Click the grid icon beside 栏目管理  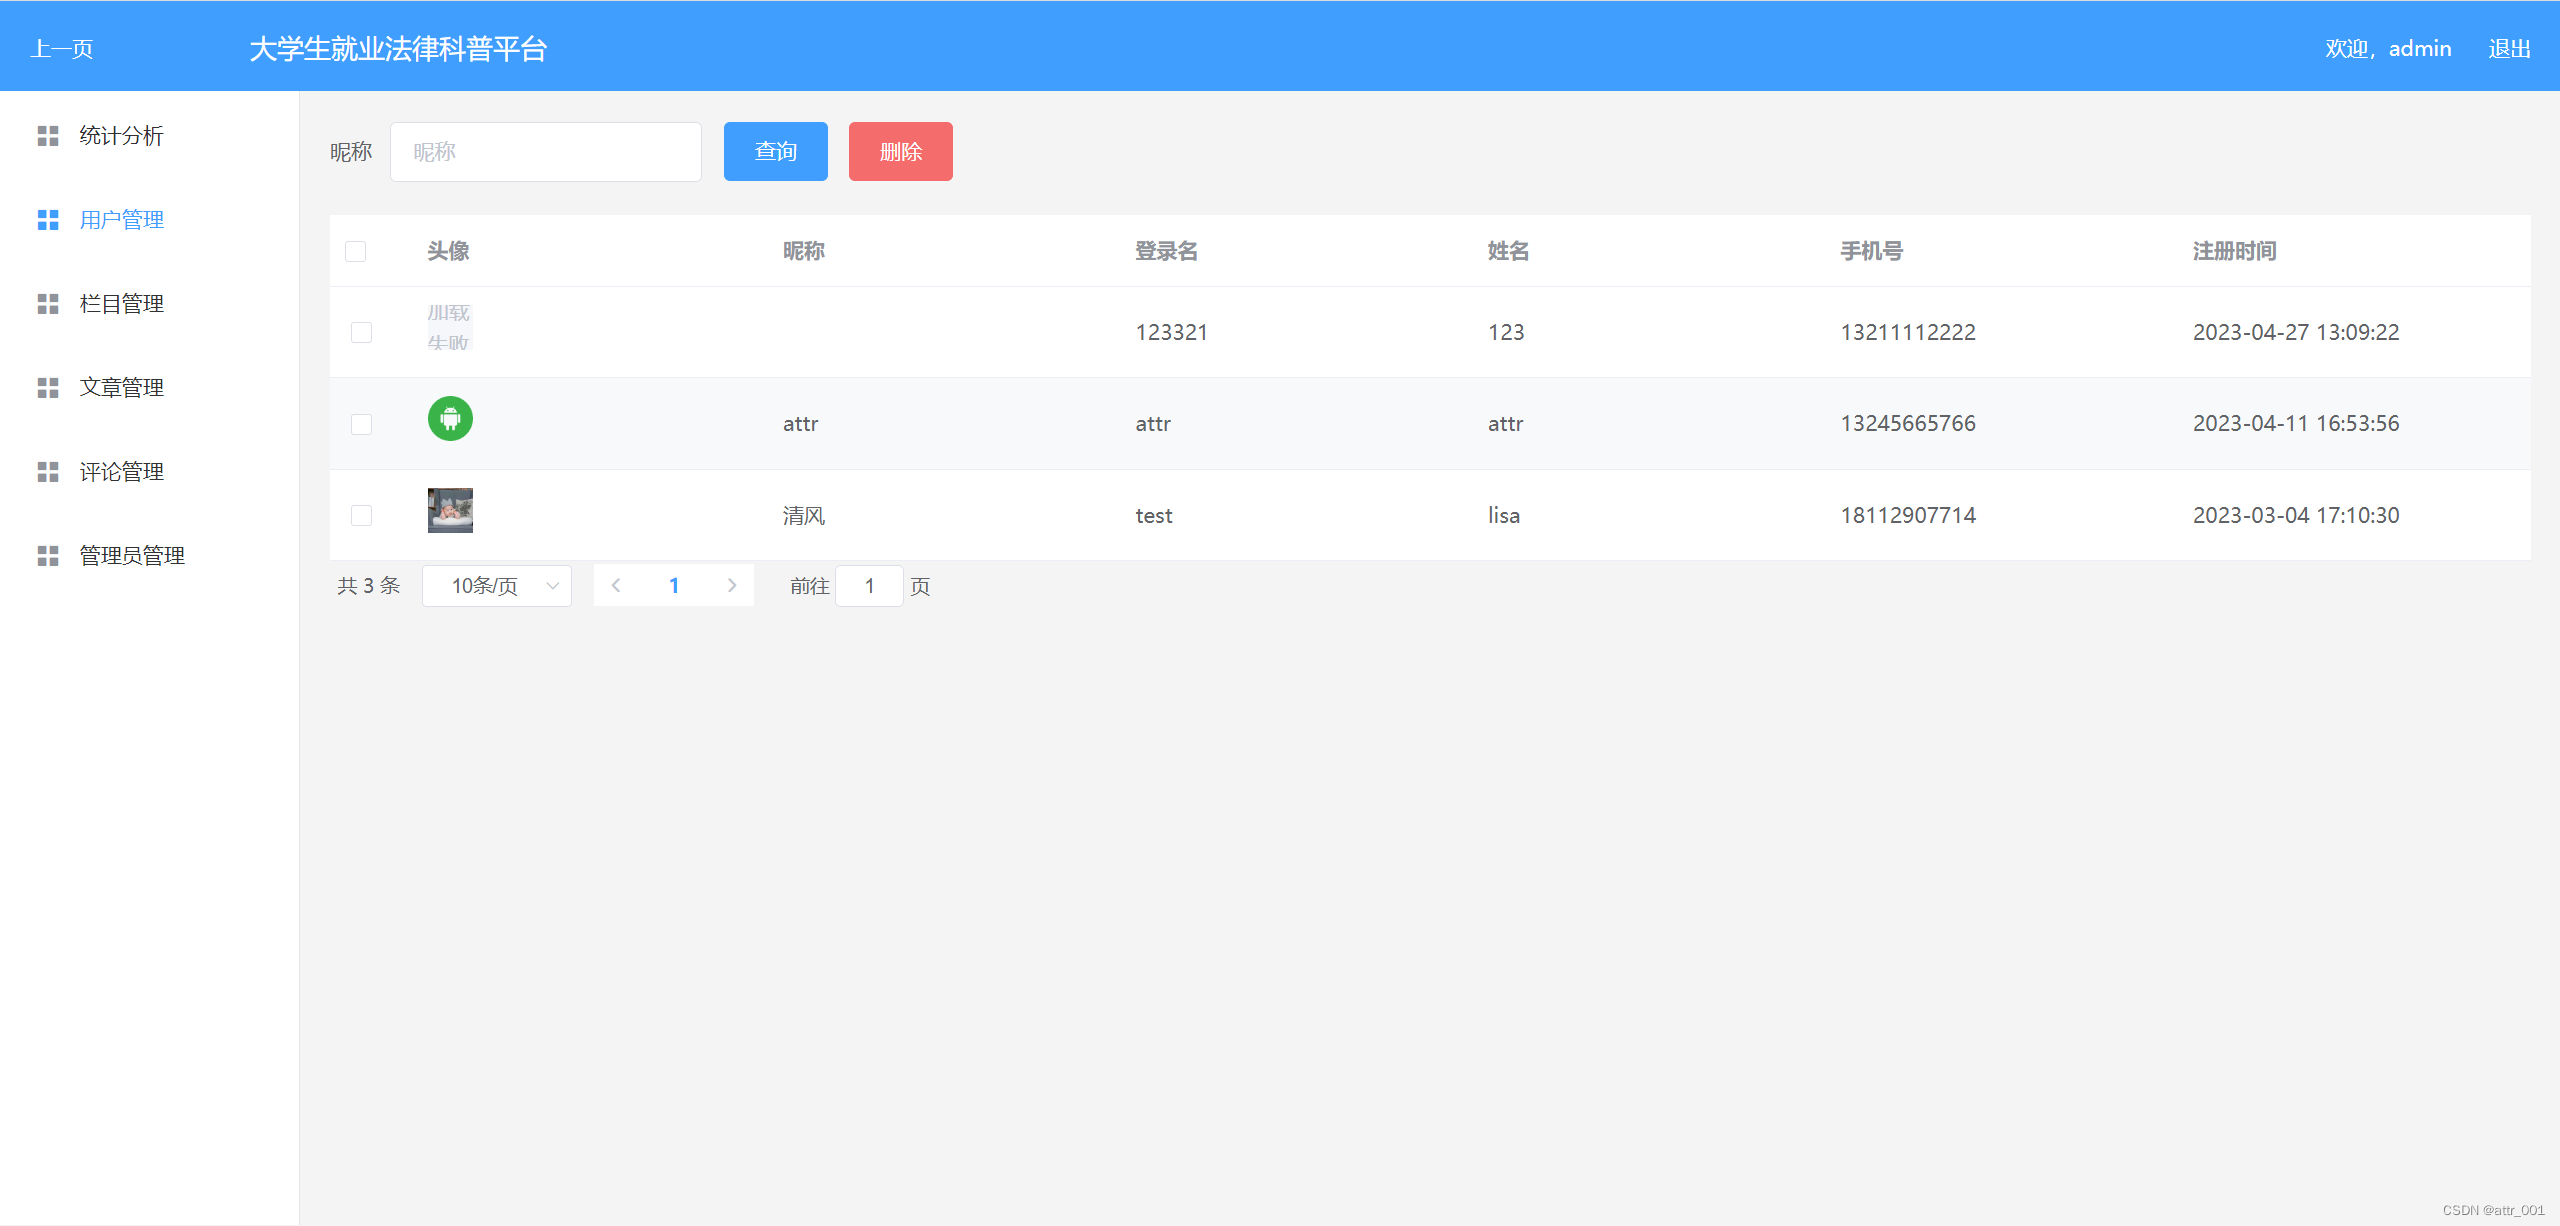[48, 304]
